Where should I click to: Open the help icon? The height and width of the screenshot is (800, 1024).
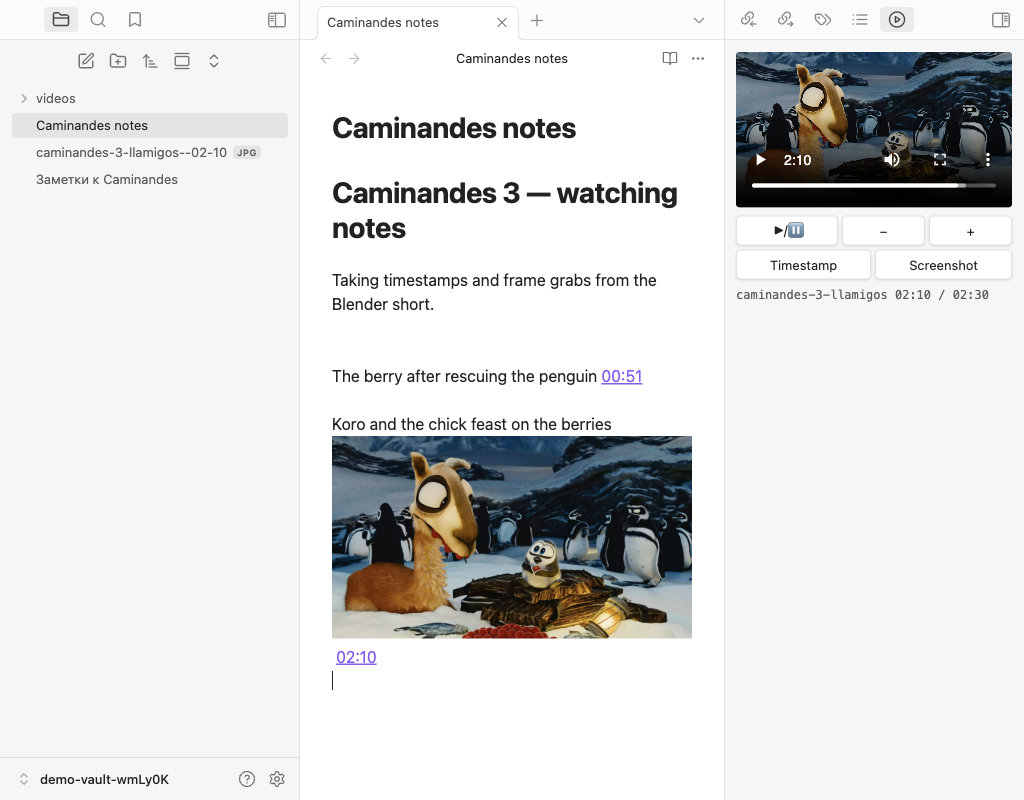coord(247,779)
